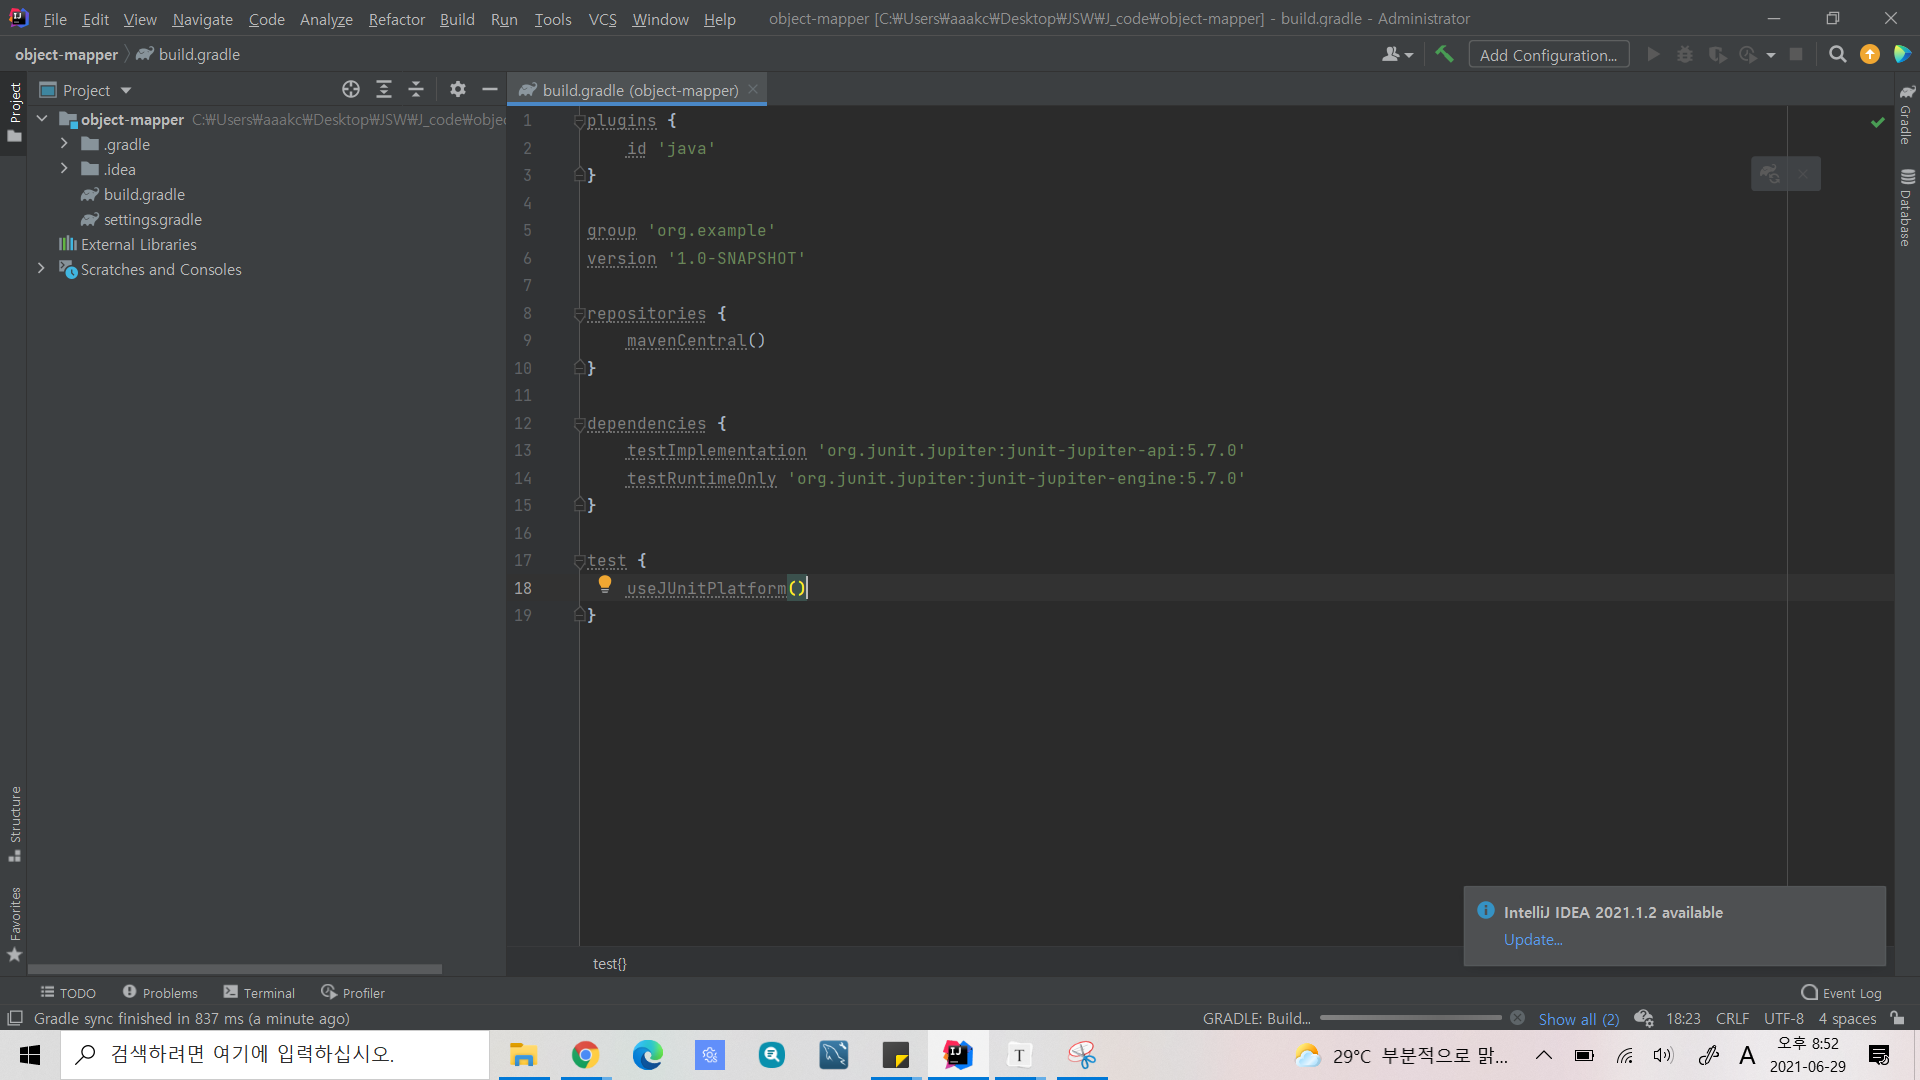1920x1080 pixels.
Task: Load Gradle changes floating icon
Action: pos(1770,174)
